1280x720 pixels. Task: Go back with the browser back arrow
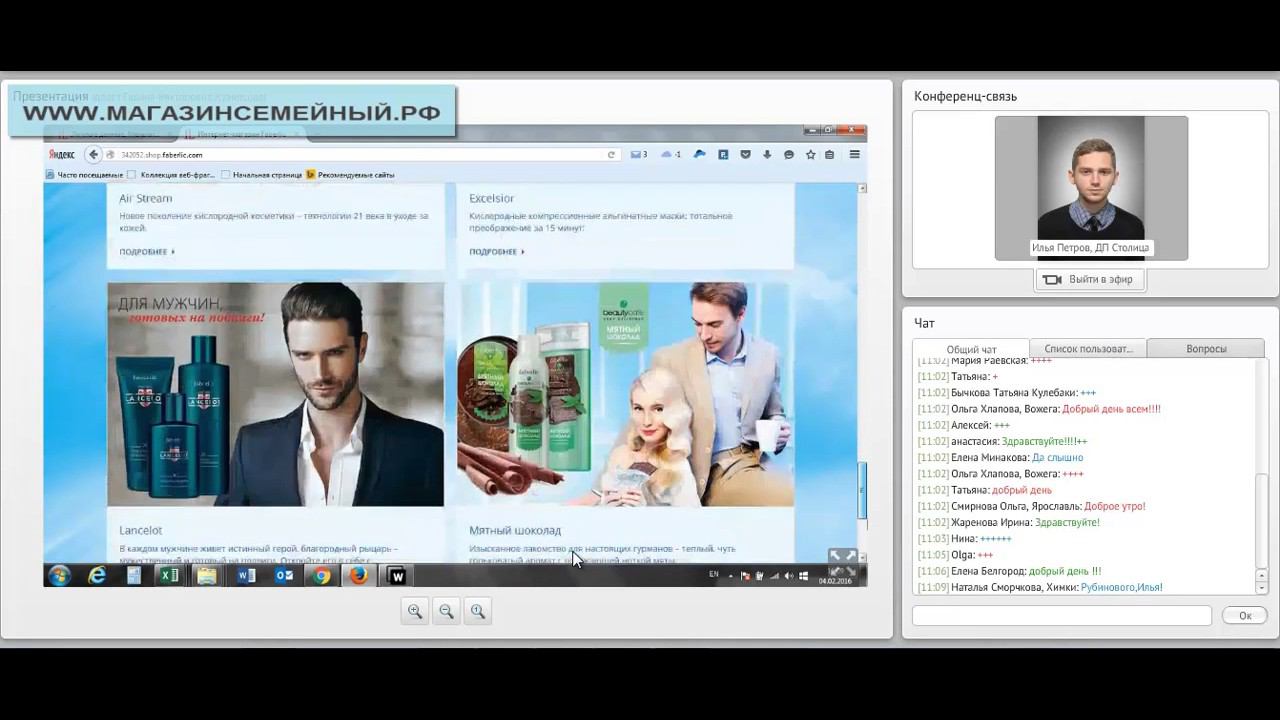(x=93, y=155)
